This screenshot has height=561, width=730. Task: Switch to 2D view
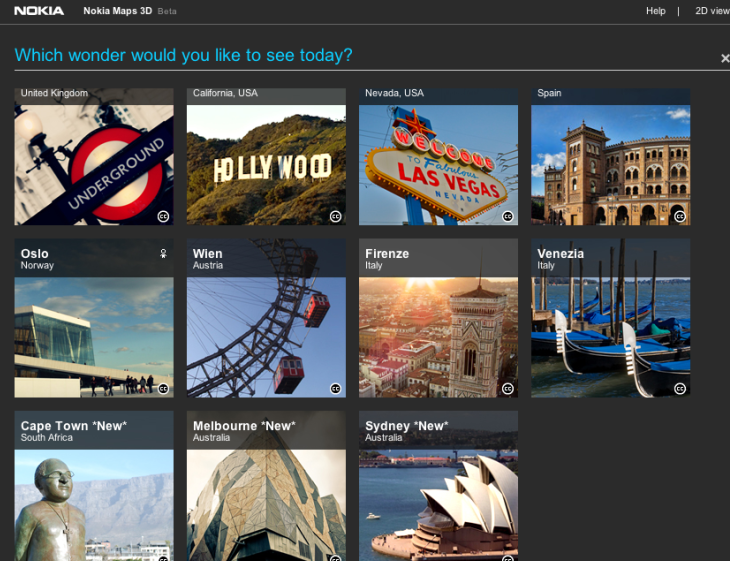point(712,11)
